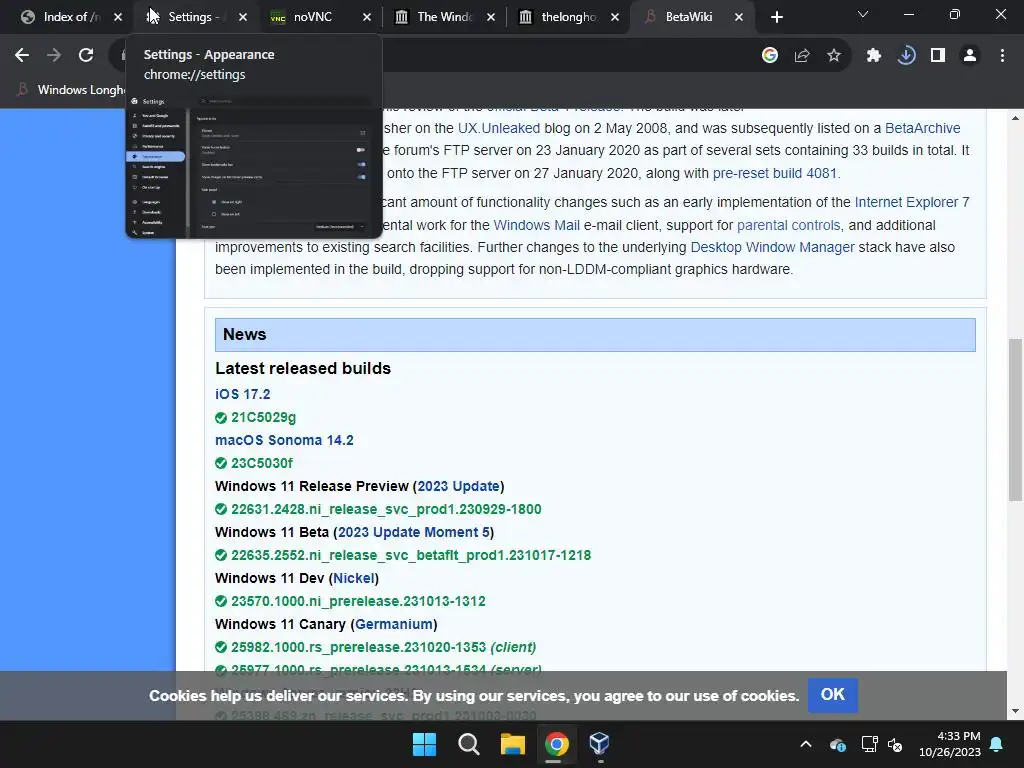1024x768 pixels.
Task: Open the network tray icon
Action: pos(869,744)
